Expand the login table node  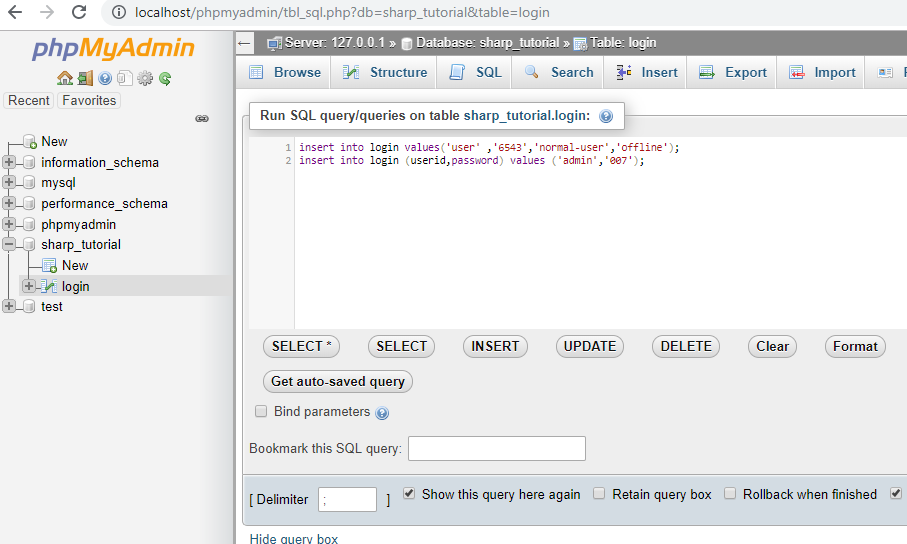(28, 286)
